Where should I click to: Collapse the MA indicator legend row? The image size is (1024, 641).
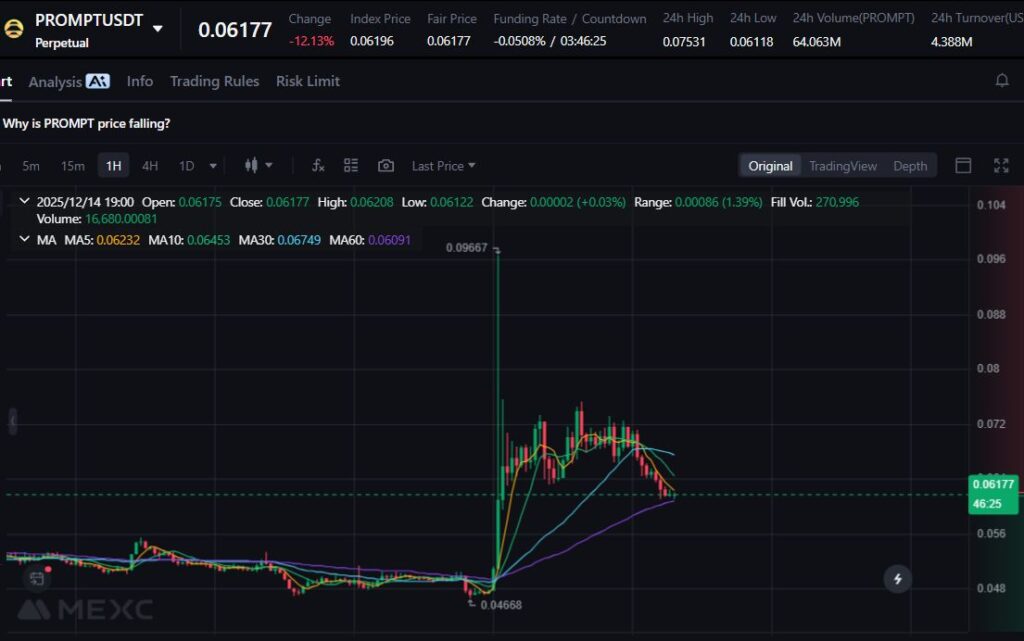tap(24, 240)
